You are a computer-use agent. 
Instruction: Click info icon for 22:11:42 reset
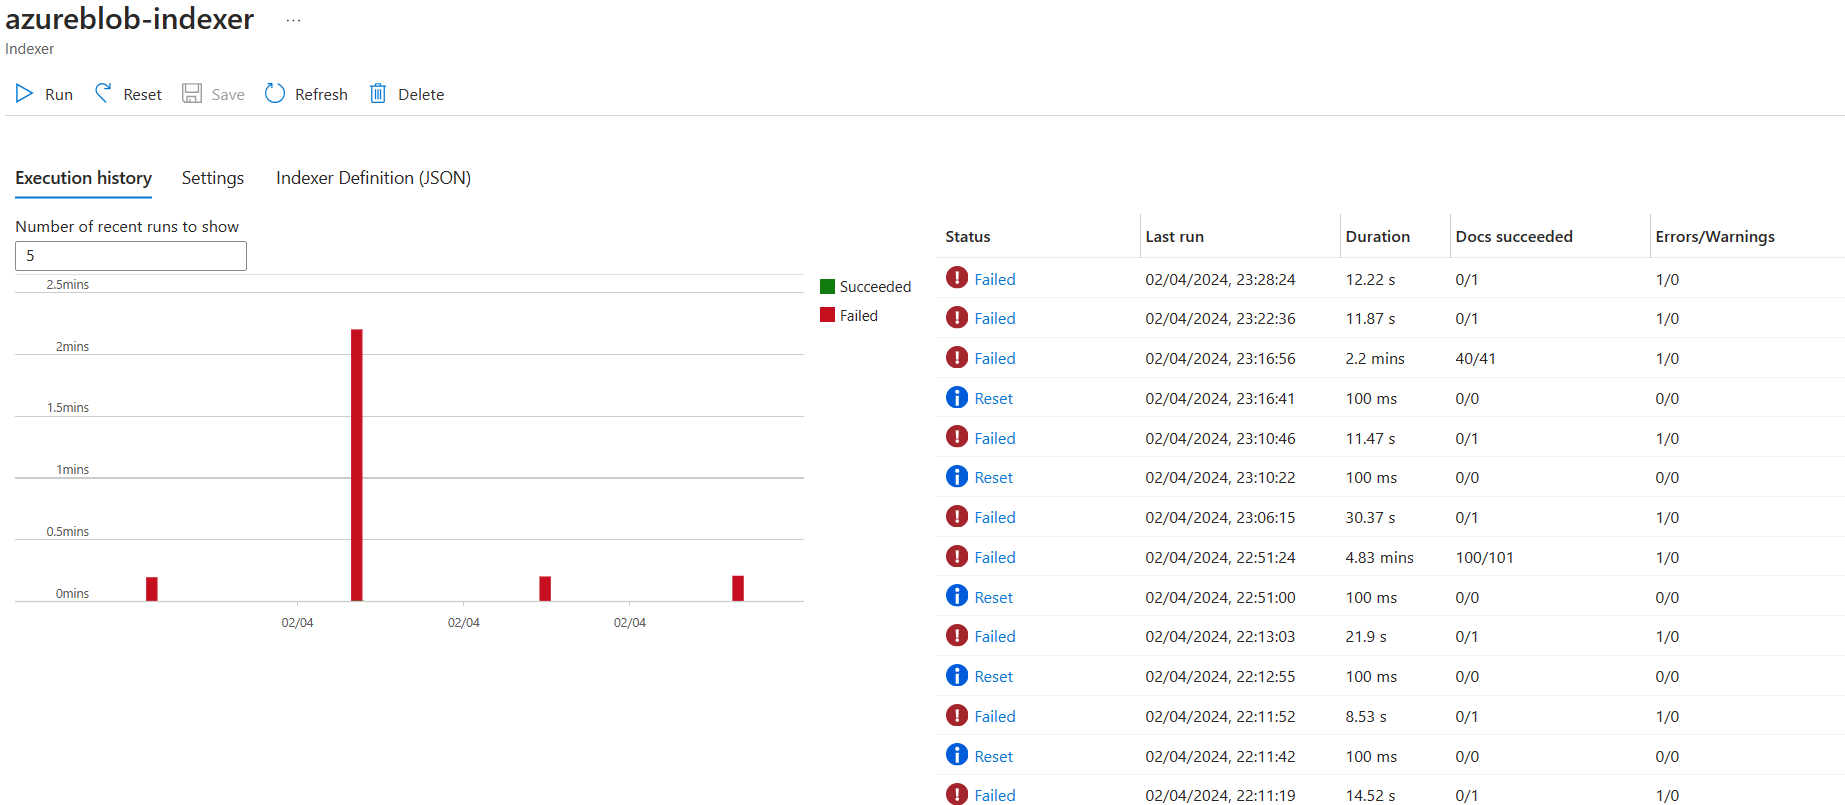(x=957, y=755)
